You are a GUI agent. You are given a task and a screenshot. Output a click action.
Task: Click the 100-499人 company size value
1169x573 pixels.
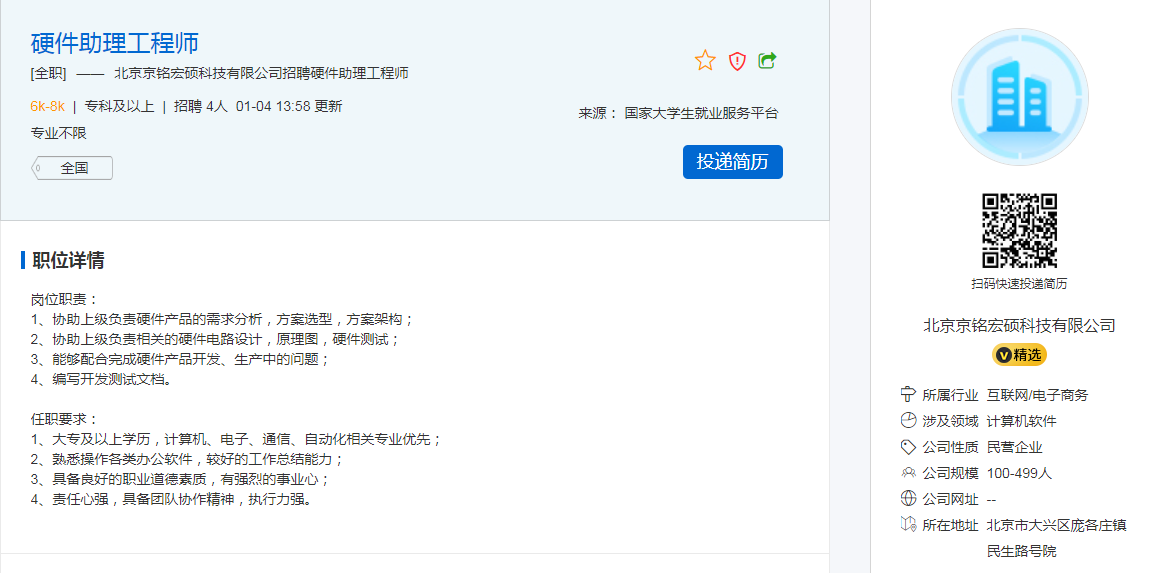[1019, 473]
